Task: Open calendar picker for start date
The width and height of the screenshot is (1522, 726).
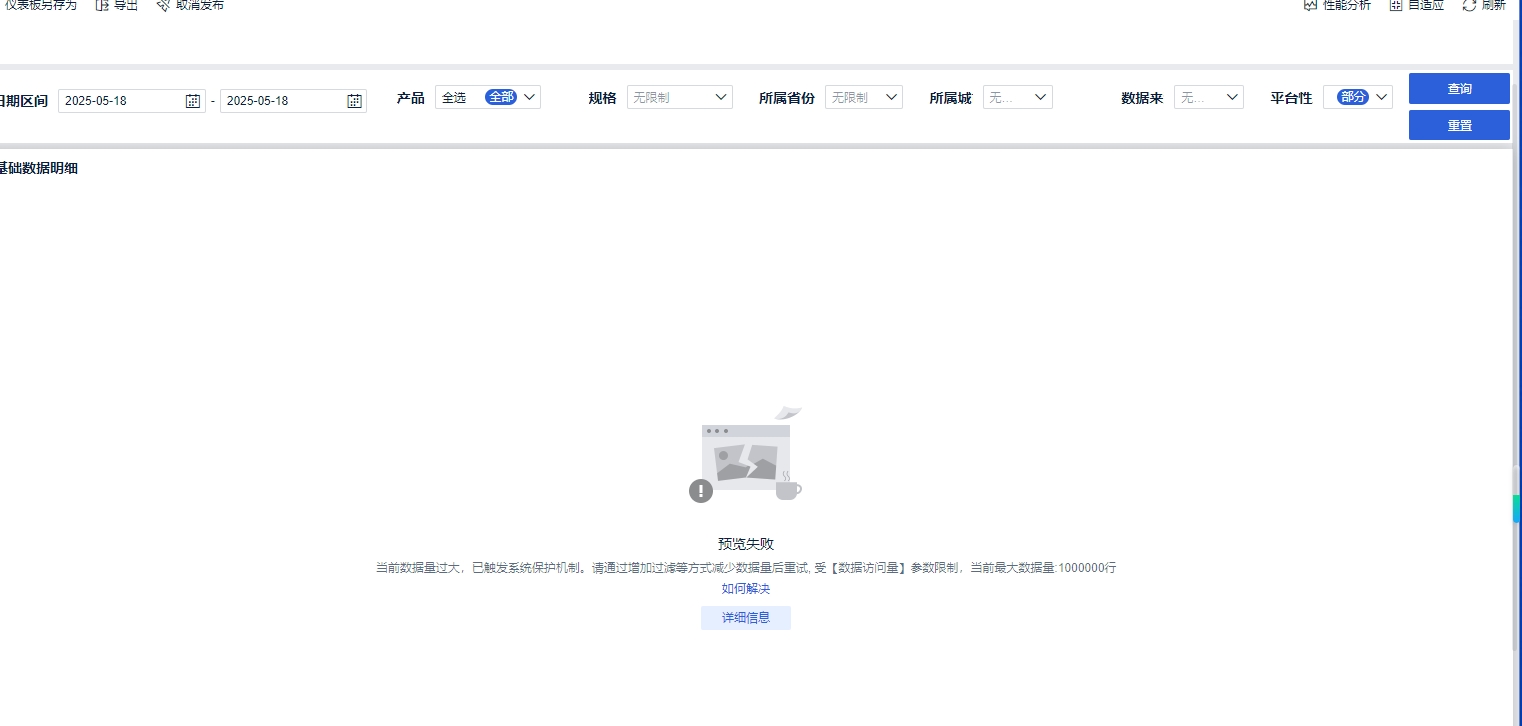Action: [x=193, y=101]
